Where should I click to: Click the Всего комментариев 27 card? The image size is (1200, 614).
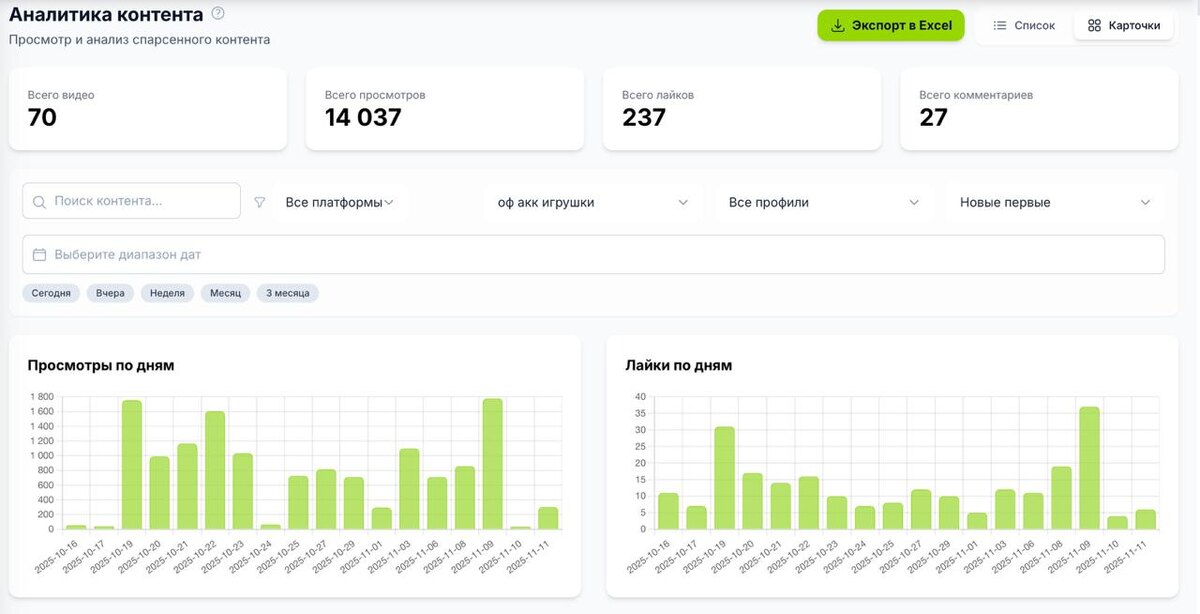tap(1039, 109)
